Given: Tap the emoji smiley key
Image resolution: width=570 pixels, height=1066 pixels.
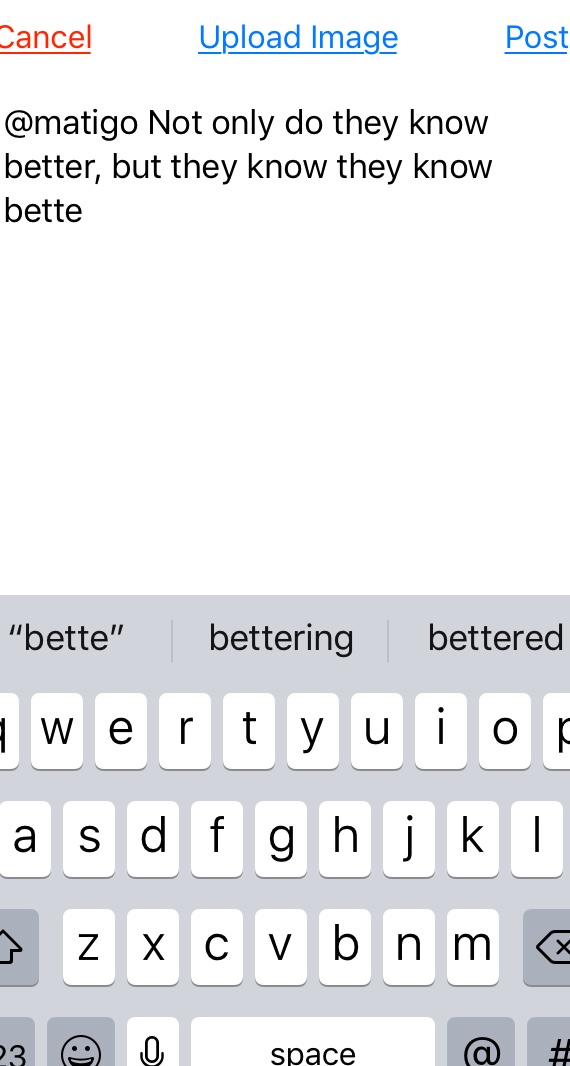Looking at the screenshot, I should point(81,1043).
